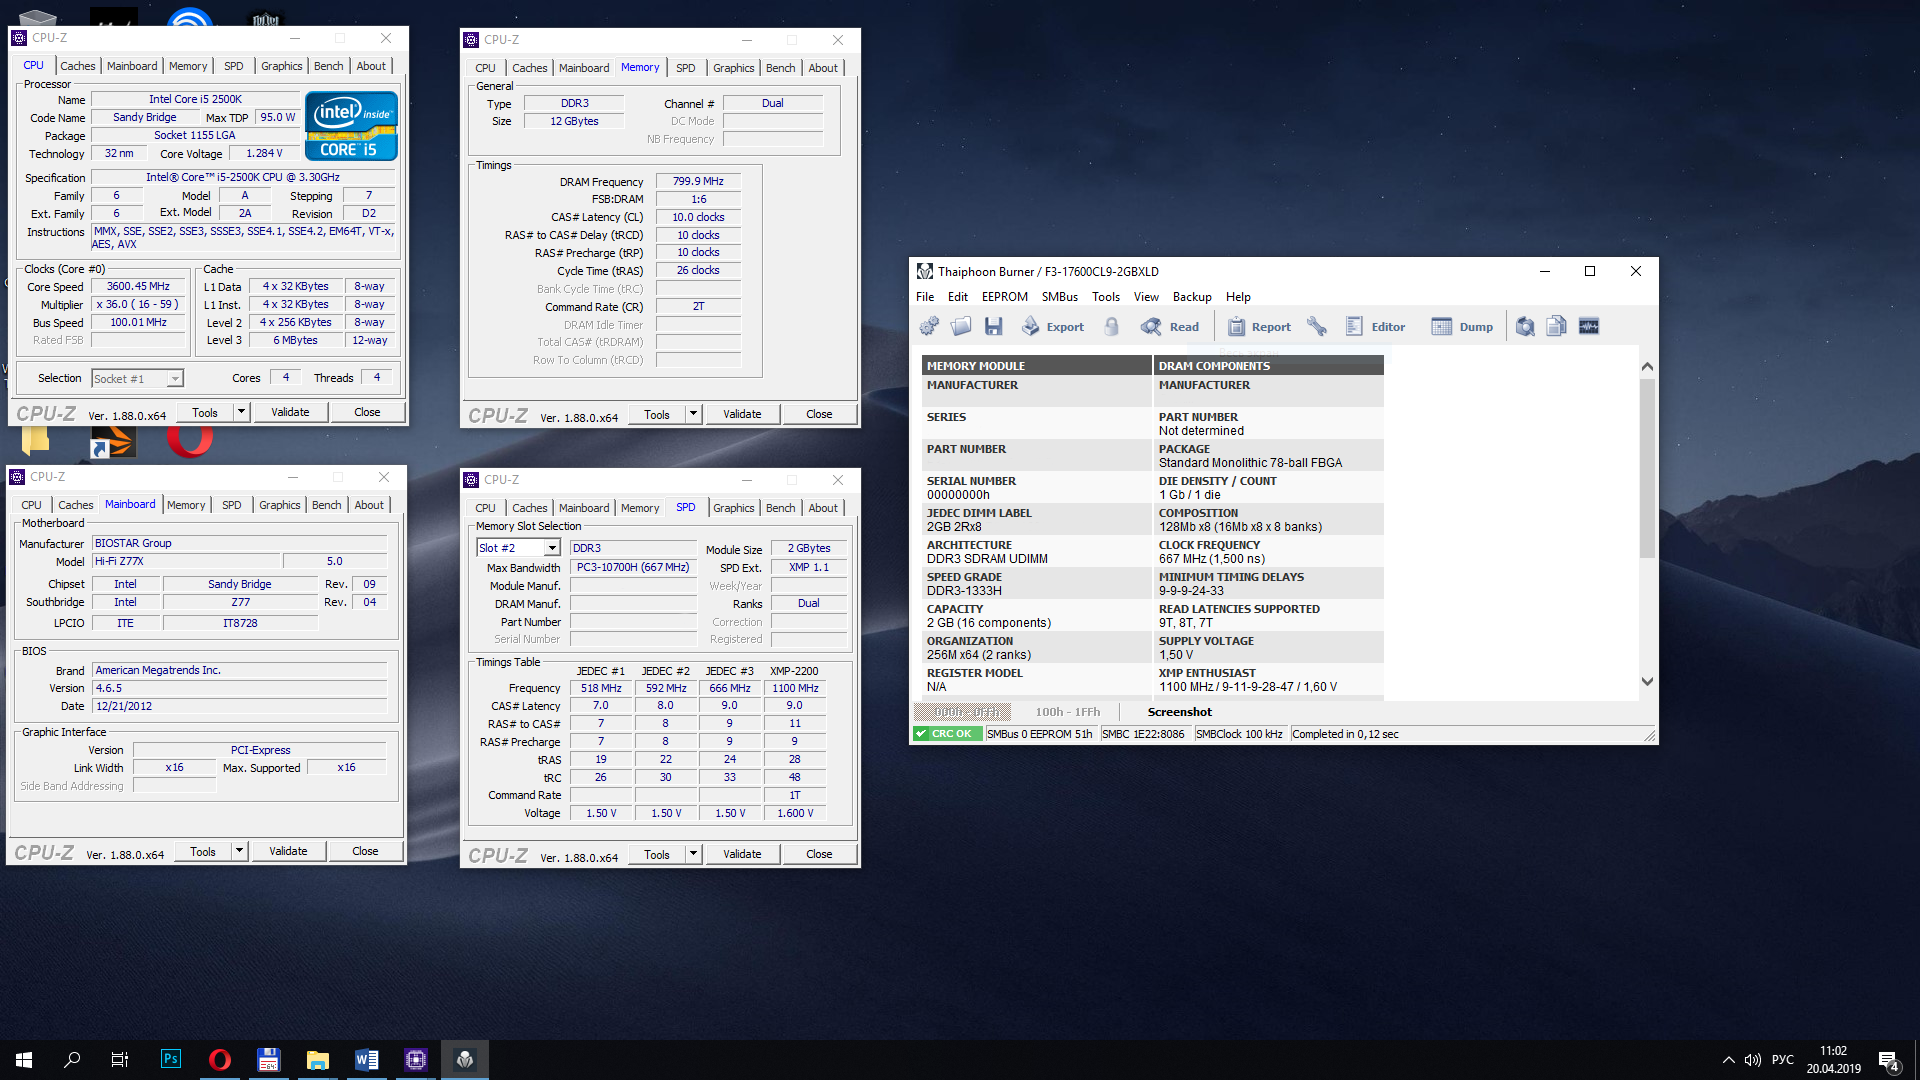Expand Tools dropdown arrow in Motherboard CPU-Z window

click(x=239, y=851)
